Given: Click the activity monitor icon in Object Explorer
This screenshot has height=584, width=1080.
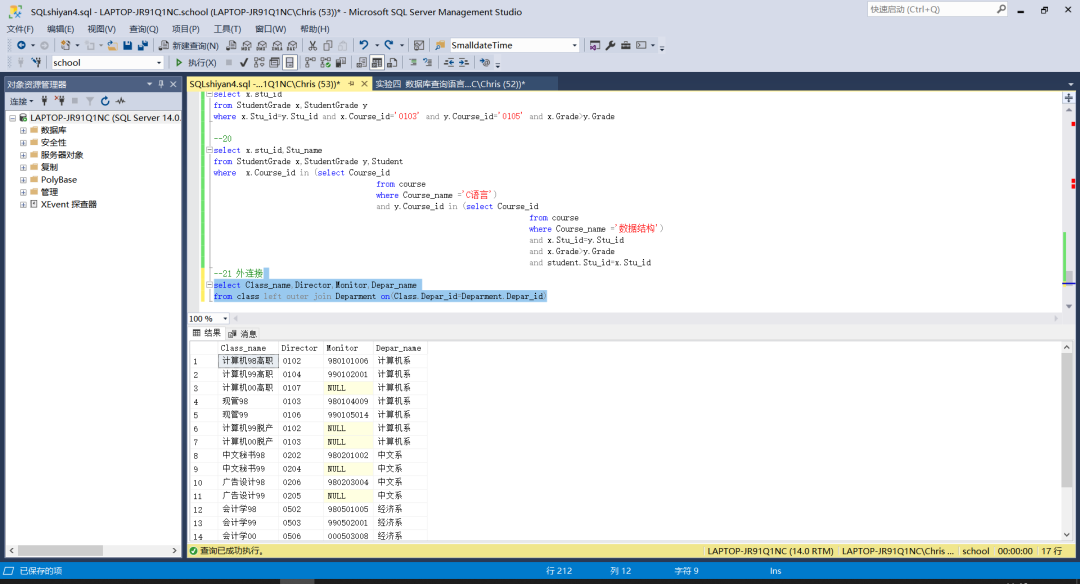Looking at the screenshot, I should [120, 101].
